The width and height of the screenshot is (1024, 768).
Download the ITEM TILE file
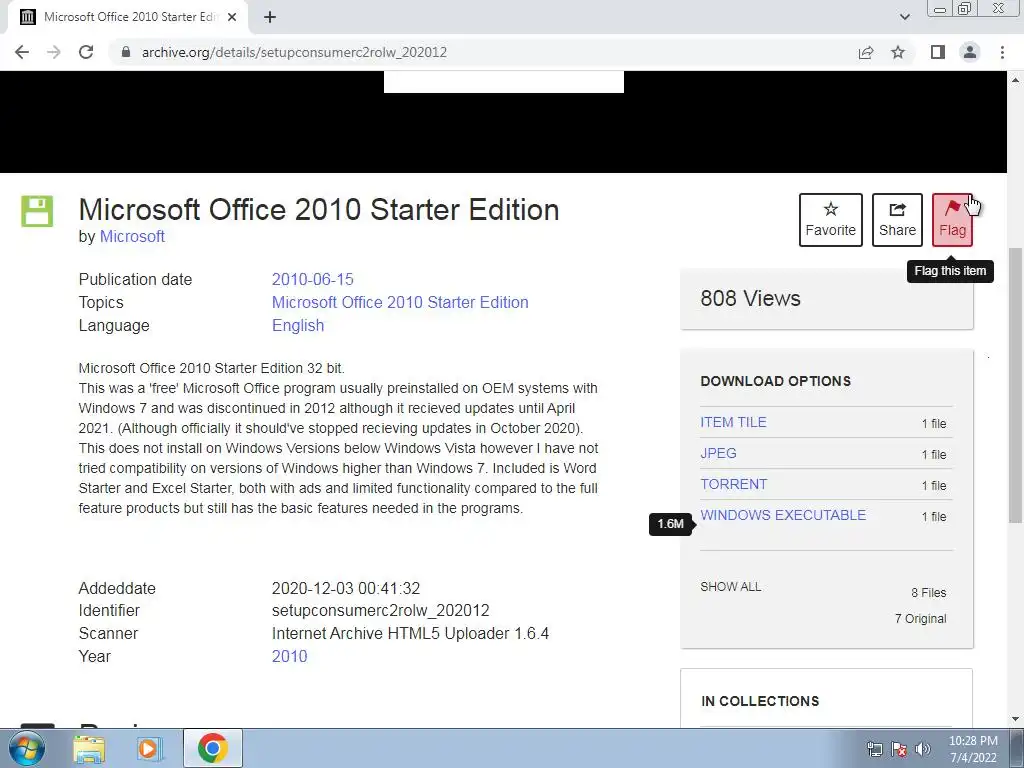click(733, 423)
